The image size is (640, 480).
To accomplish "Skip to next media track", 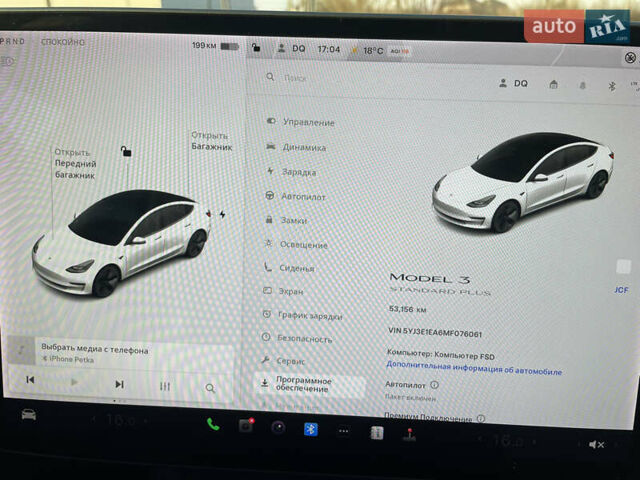I will (x=119, y=384).
